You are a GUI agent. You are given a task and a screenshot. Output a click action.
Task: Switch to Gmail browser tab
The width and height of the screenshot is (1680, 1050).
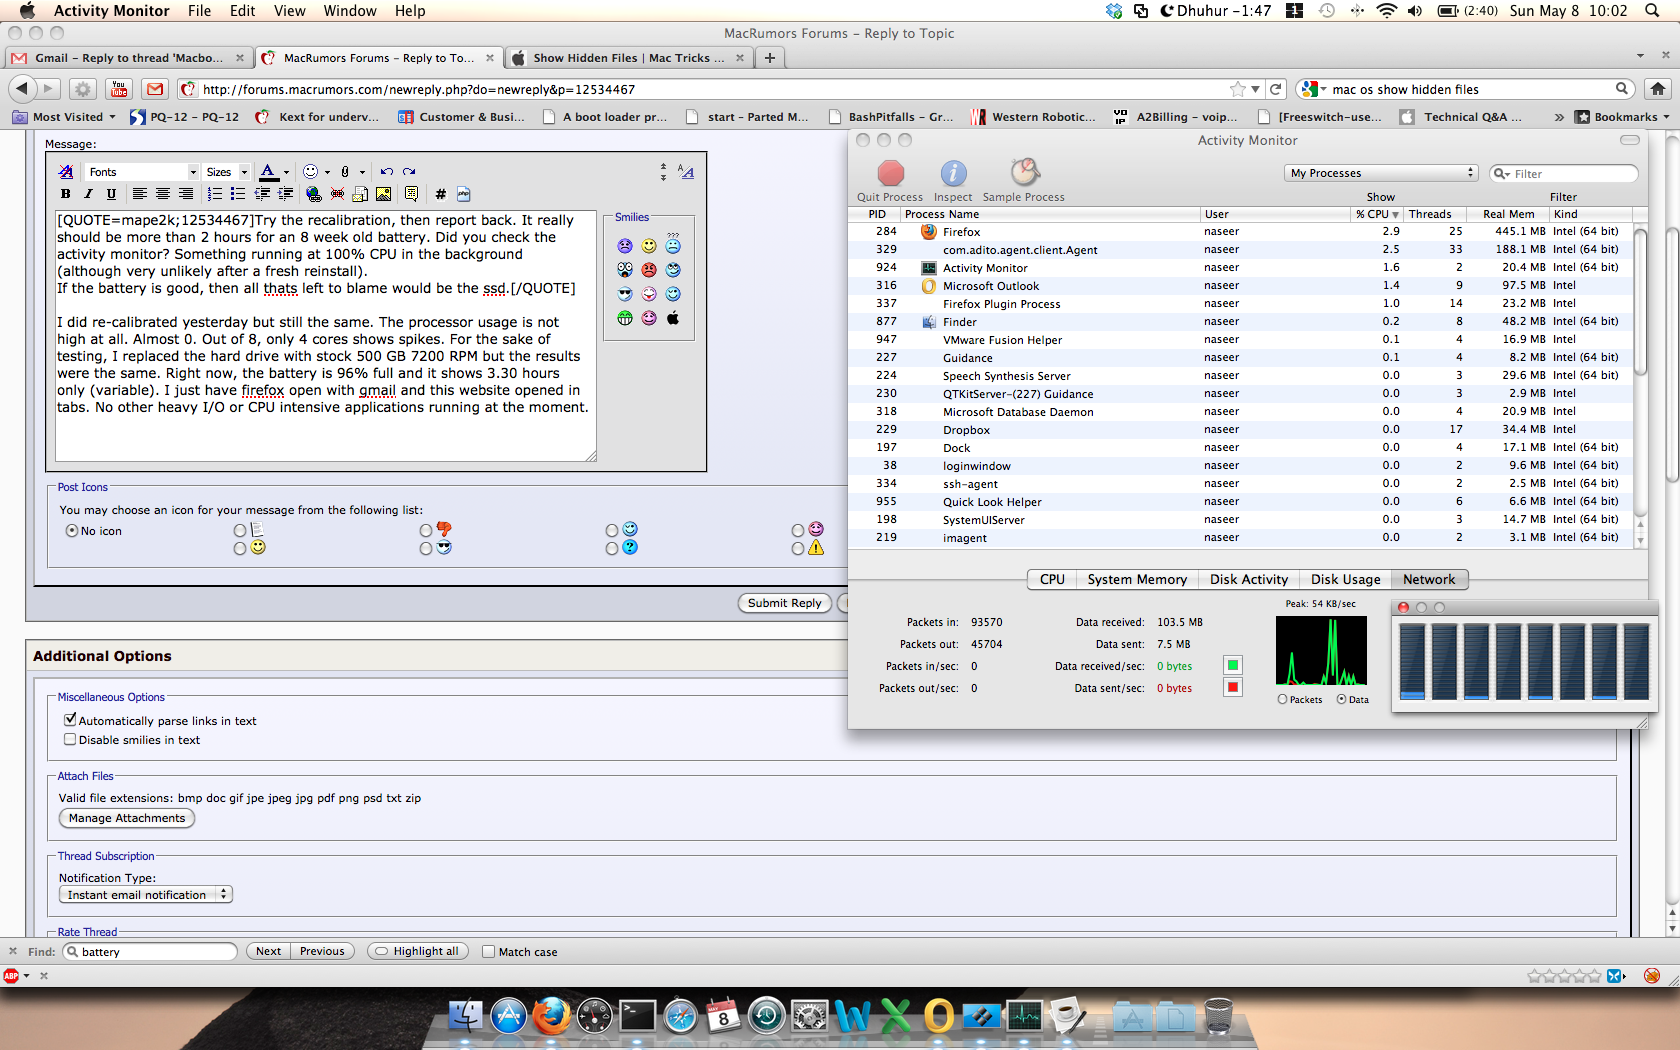[x=128, y=58]
